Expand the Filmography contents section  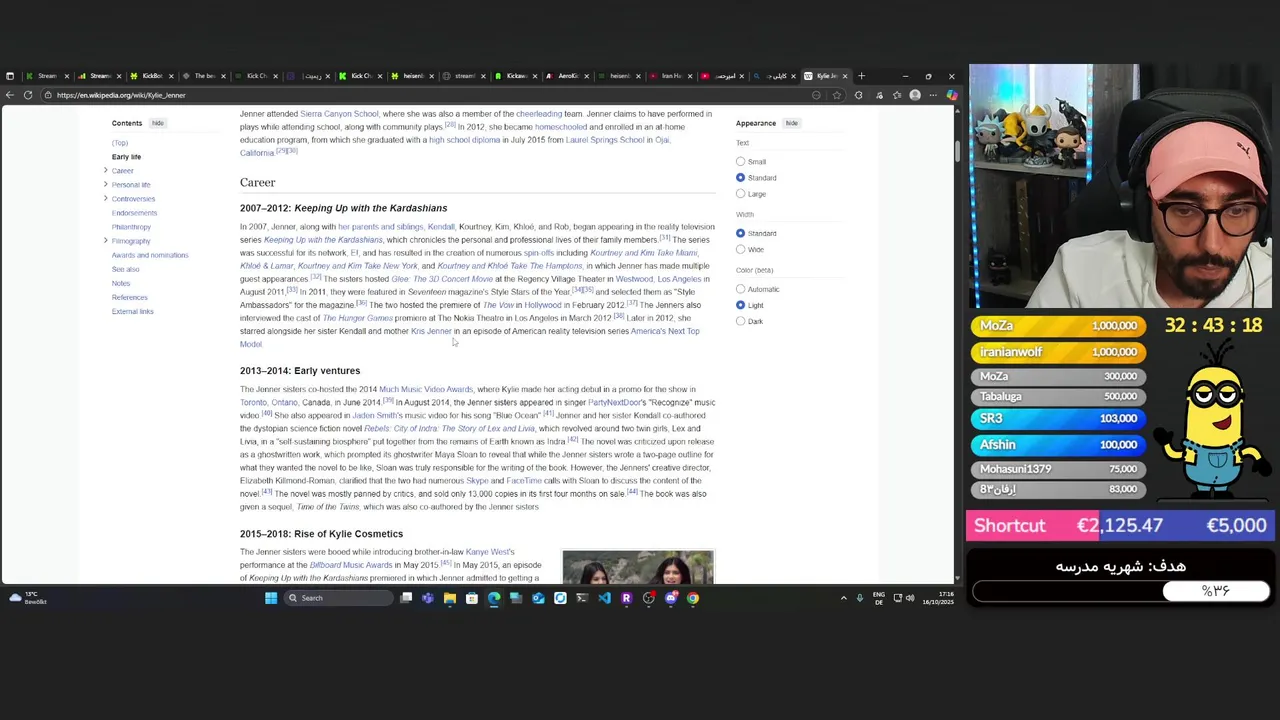click(106, 241)
